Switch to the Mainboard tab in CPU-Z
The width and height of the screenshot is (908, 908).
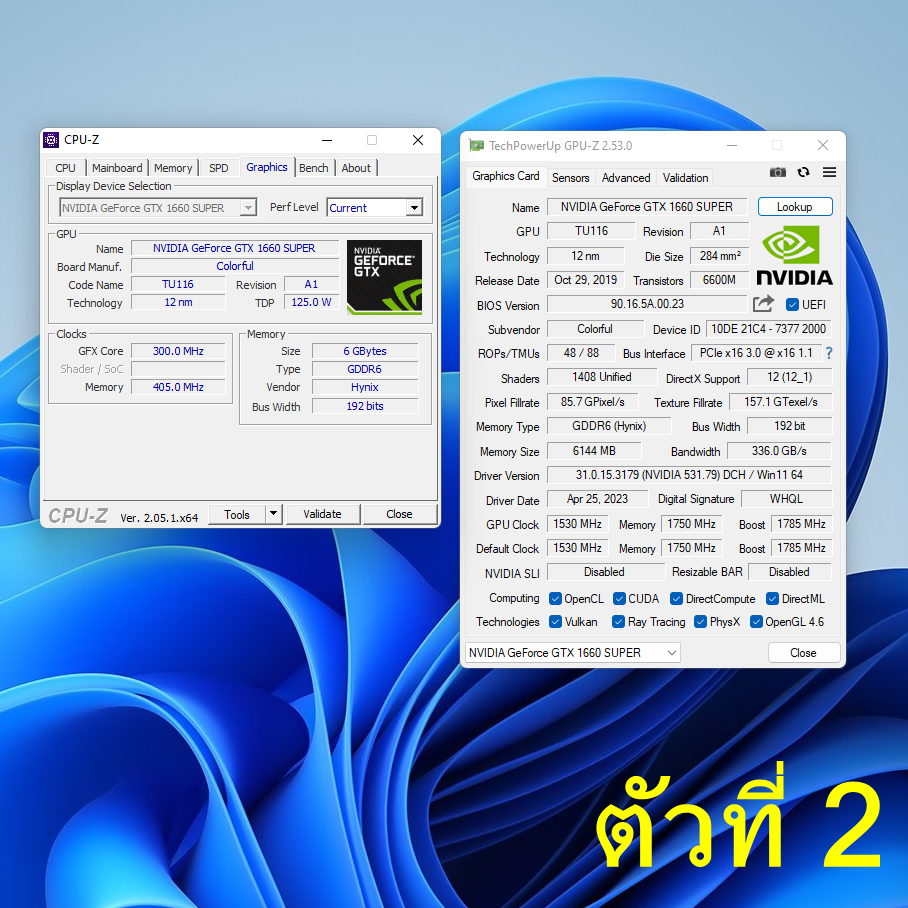pyautogui.click(x=117, y=168)
